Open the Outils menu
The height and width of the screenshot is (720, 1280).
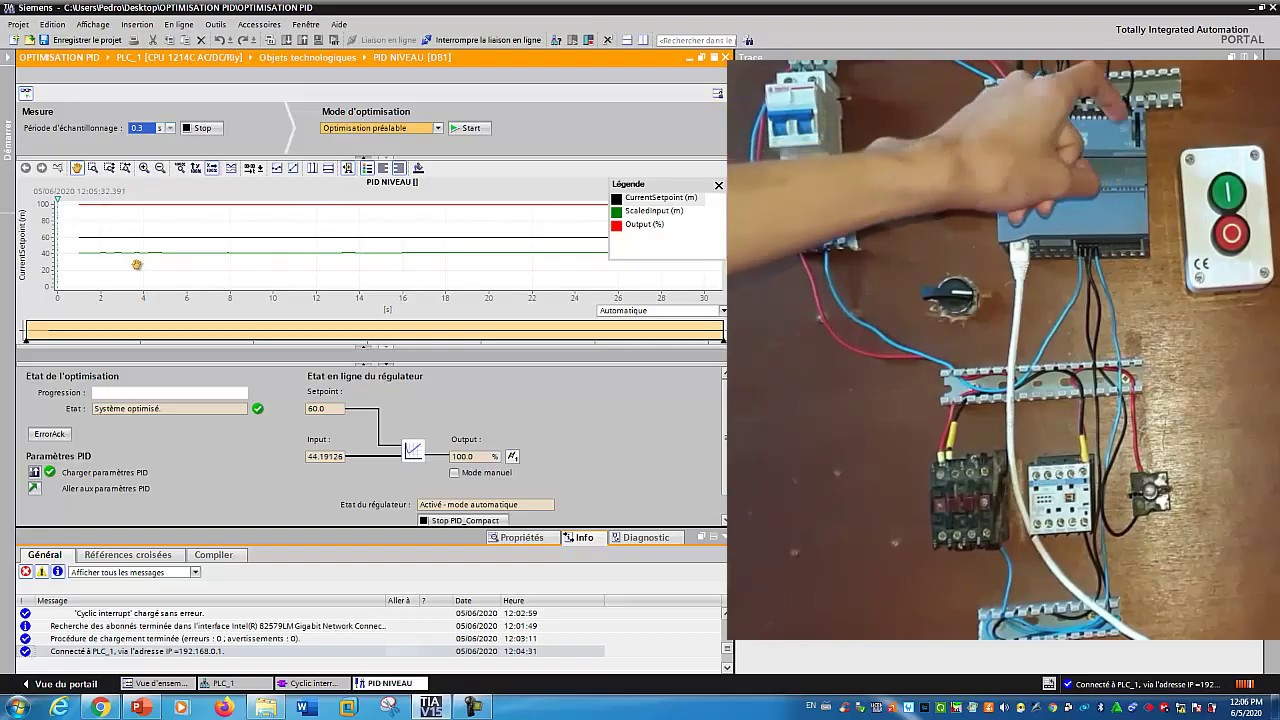215,24
